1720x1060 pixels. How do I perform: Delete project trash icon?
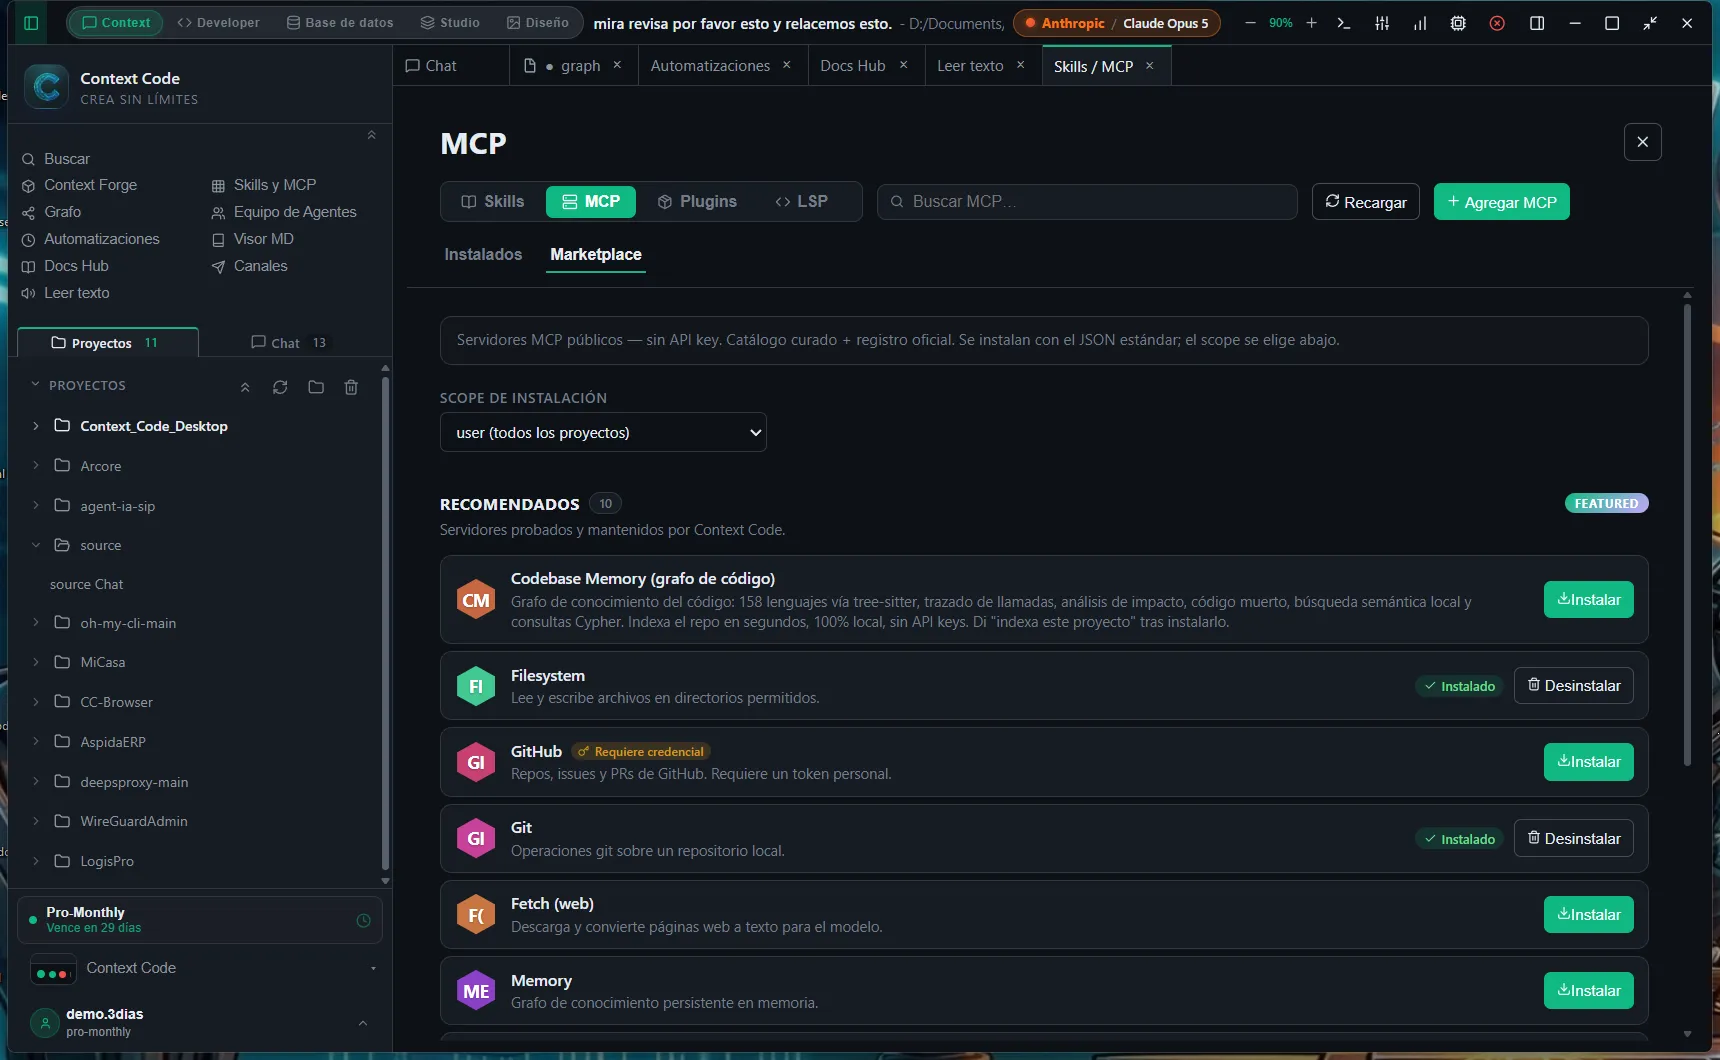(351, 387)
